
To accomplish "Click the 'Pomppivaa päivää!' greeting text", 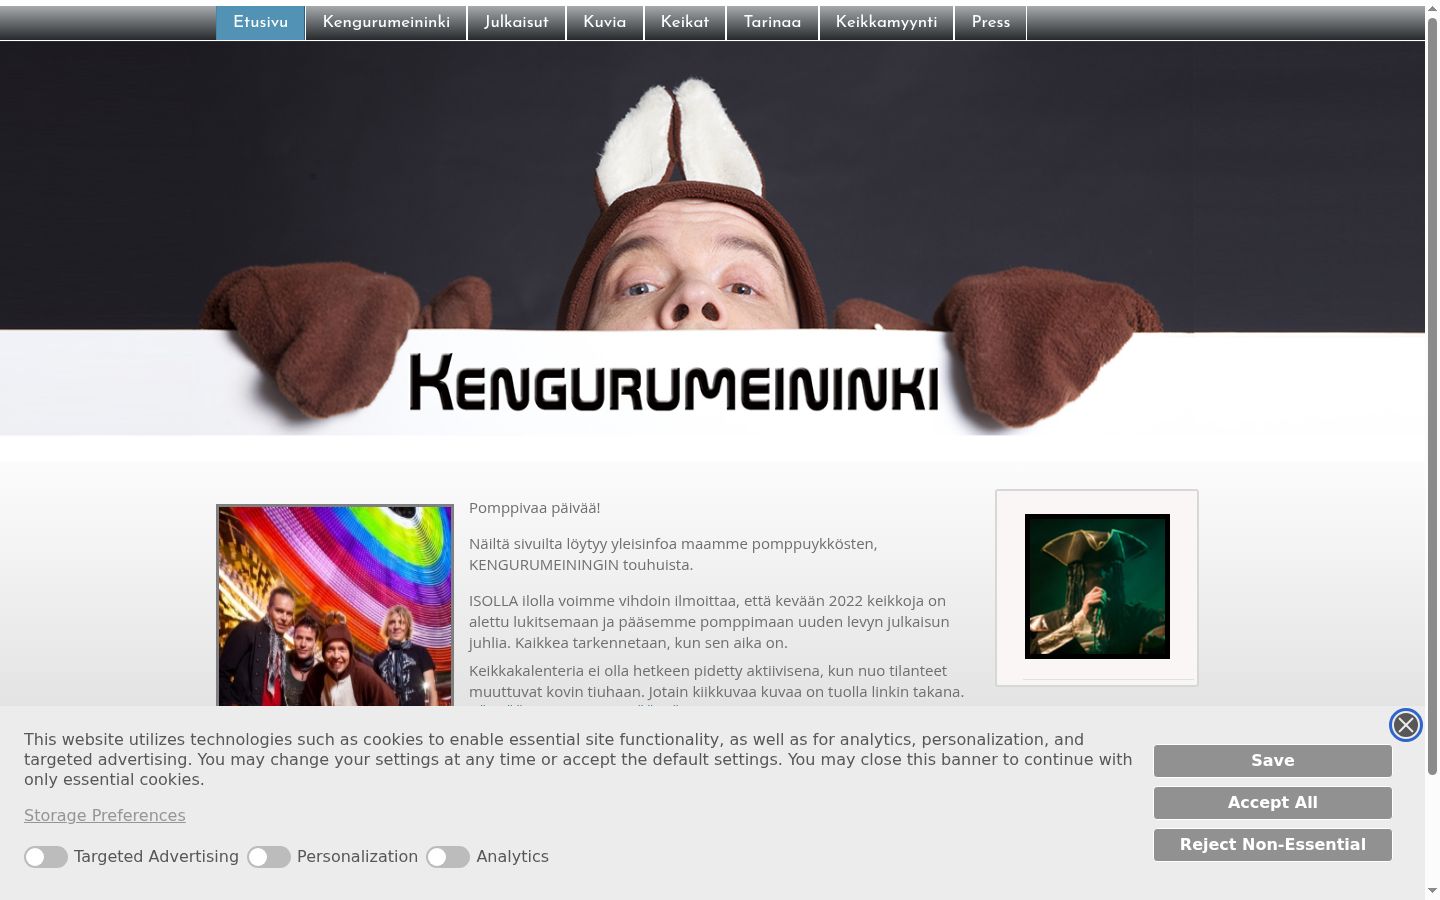I will coord(535,508).
